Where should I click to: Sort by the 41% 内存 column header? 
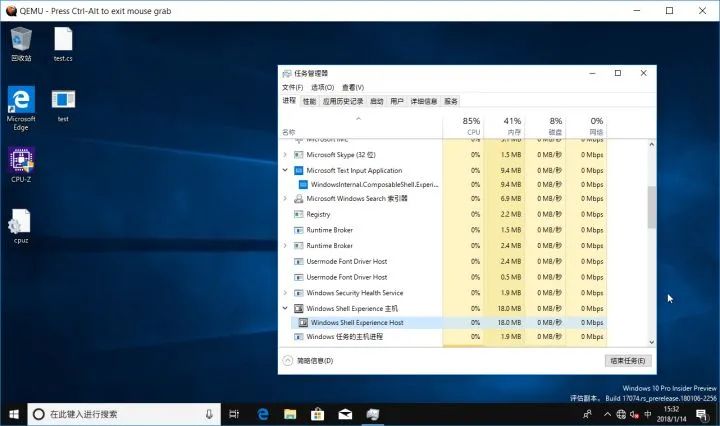504,126
